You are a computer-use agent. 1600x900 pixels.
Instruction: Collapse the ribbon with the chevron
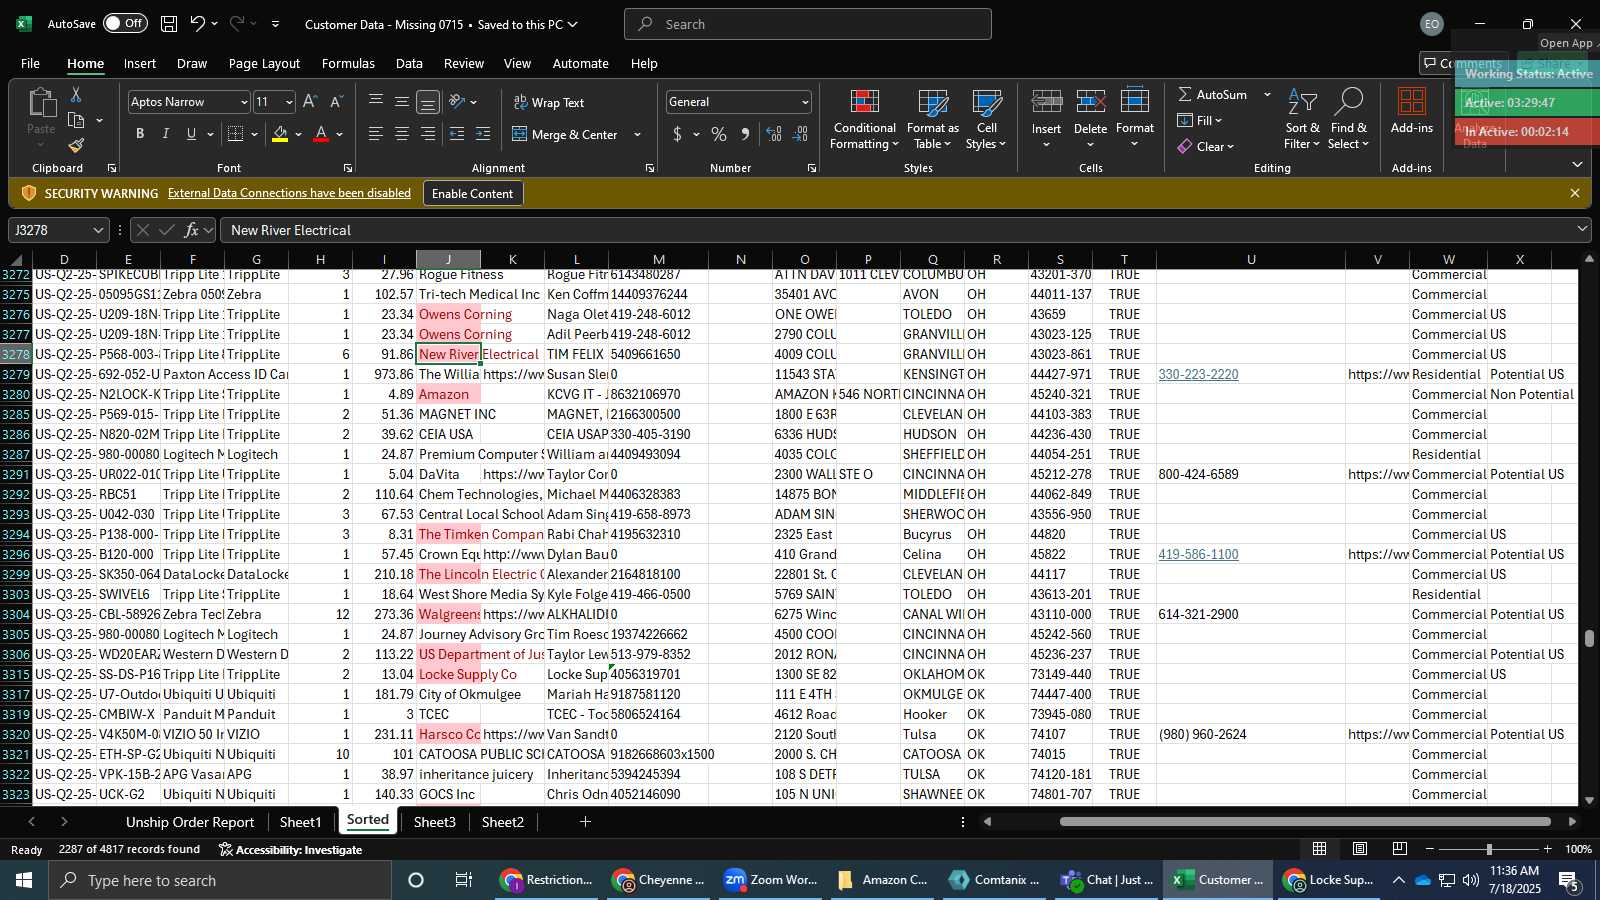(x=1577, y=164)
